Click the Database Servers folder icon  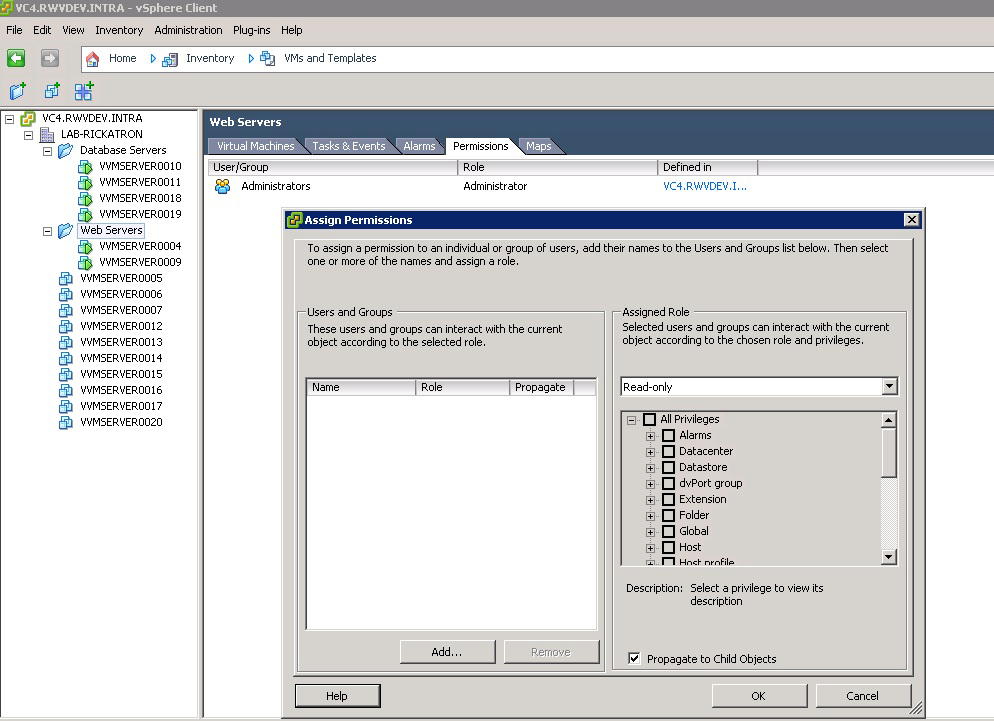click(65, 151)
